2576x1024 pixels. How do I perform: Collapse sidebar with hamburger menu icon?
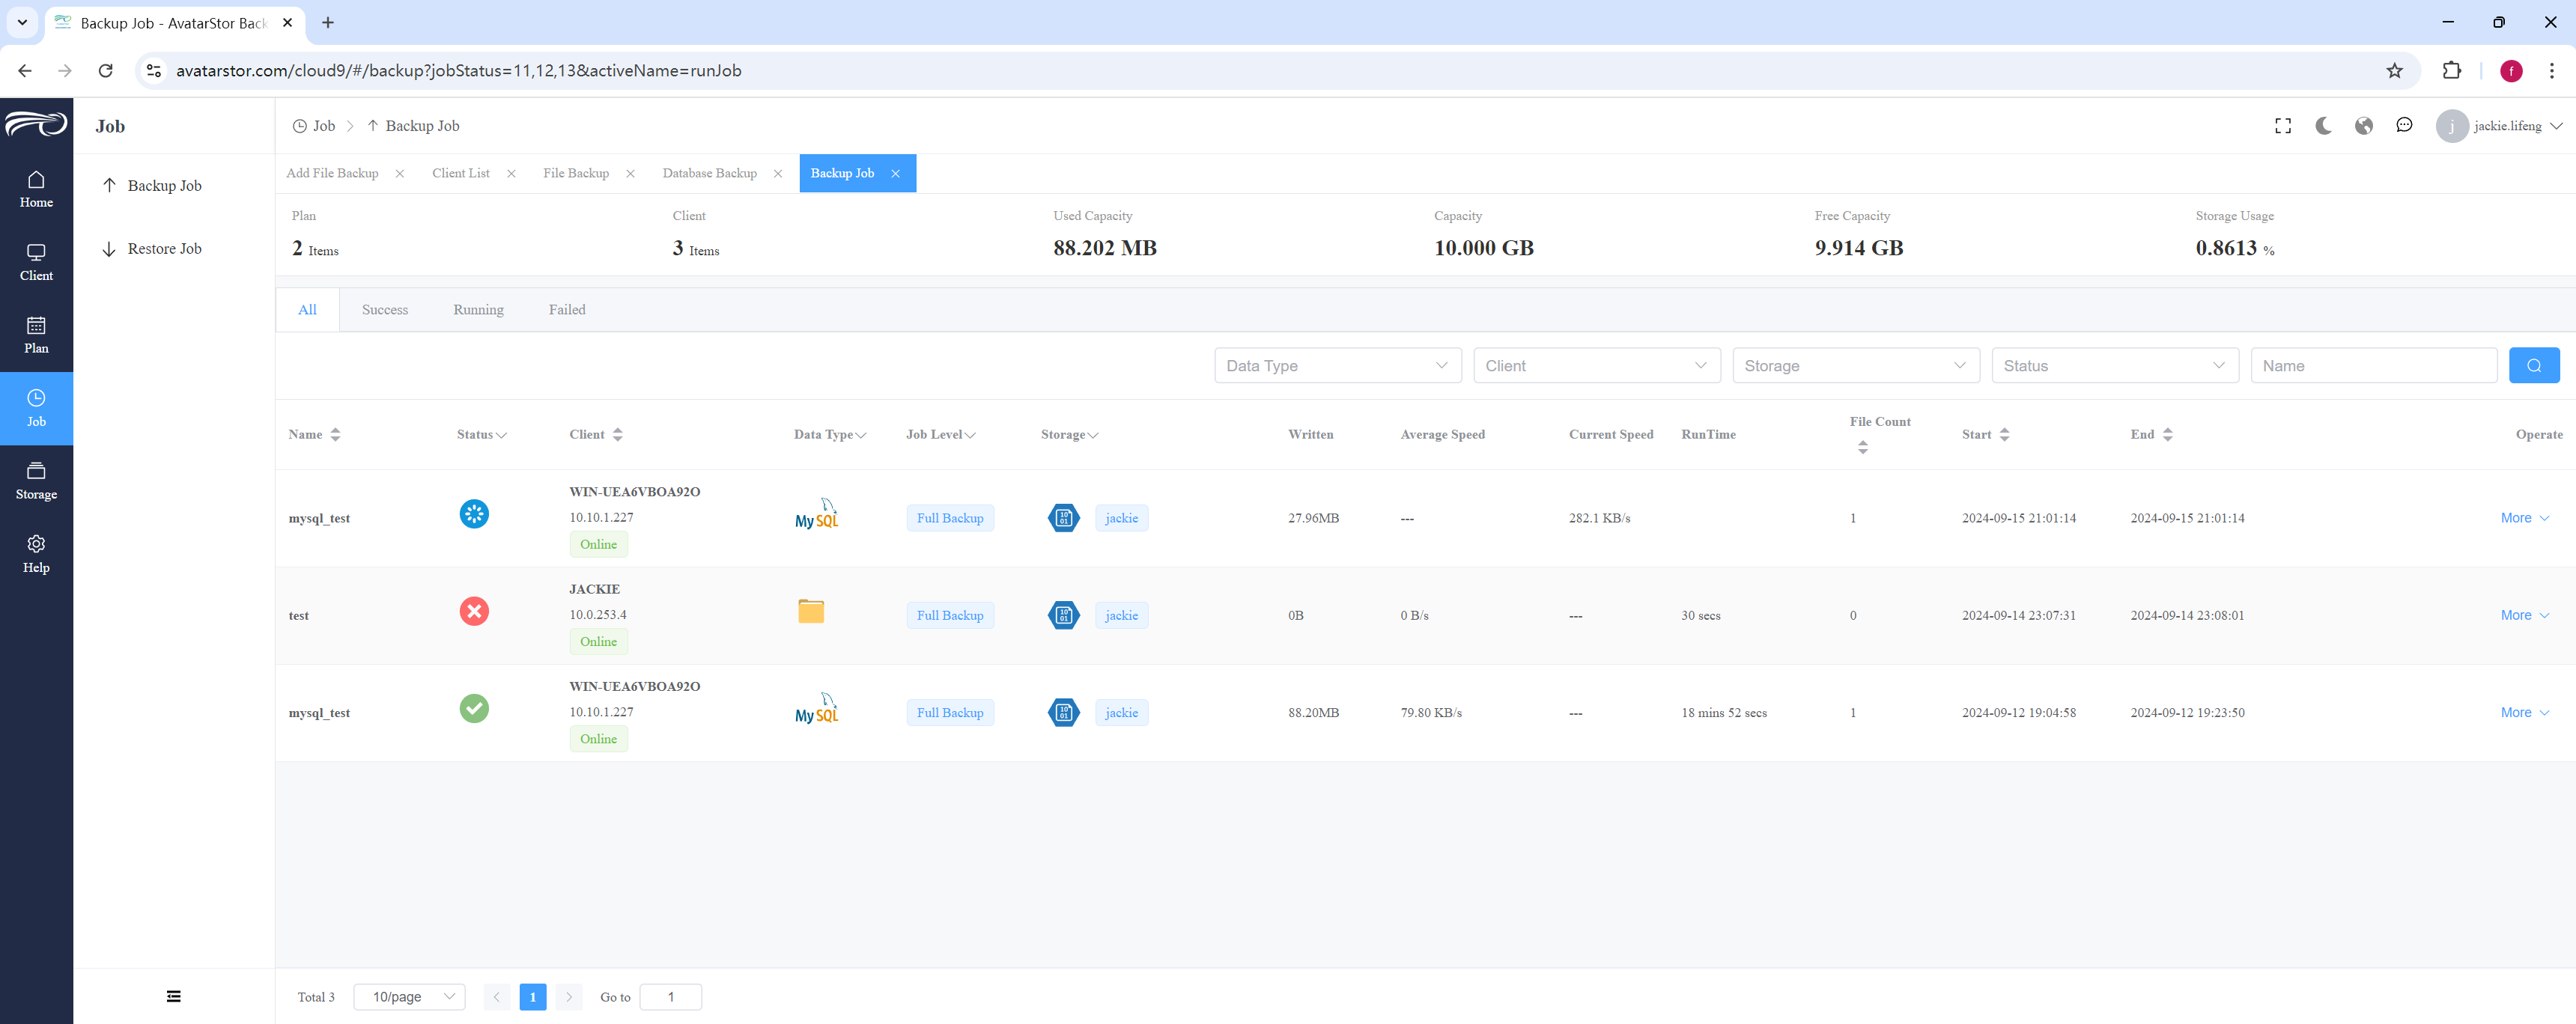174,996
